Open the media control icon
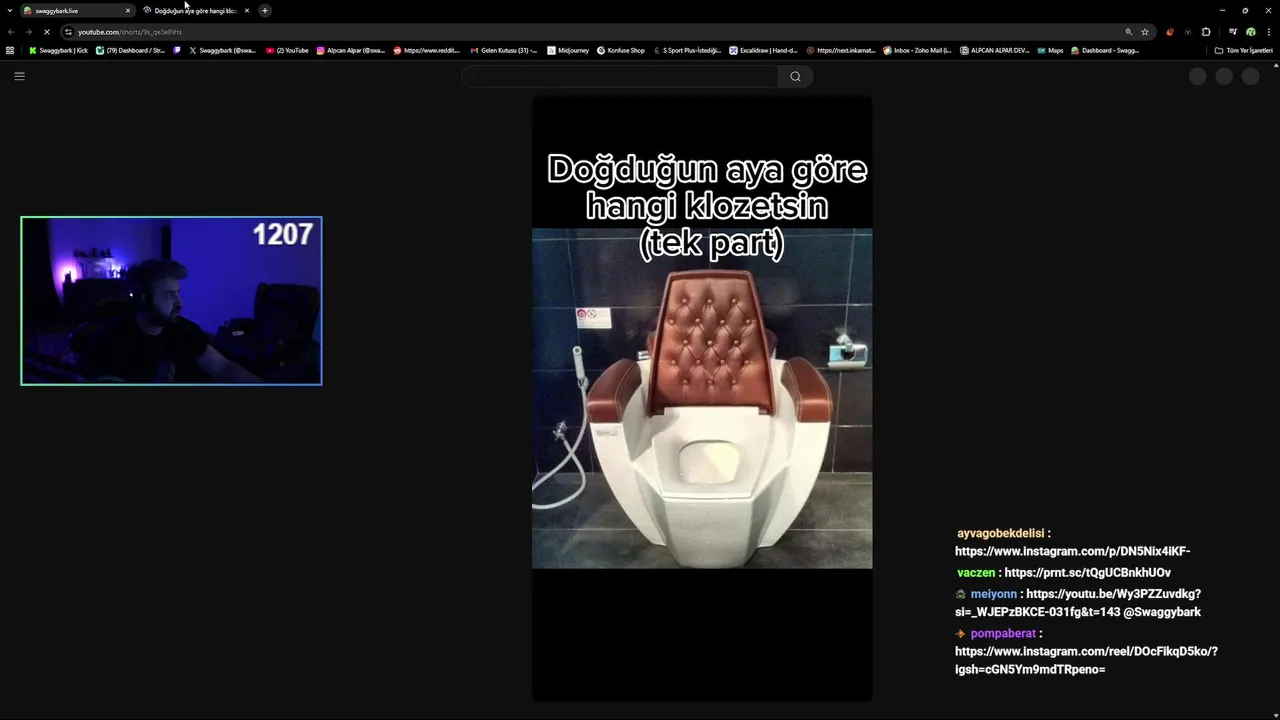Screen dimensions: 1280x720 [x=1233, y=32]
